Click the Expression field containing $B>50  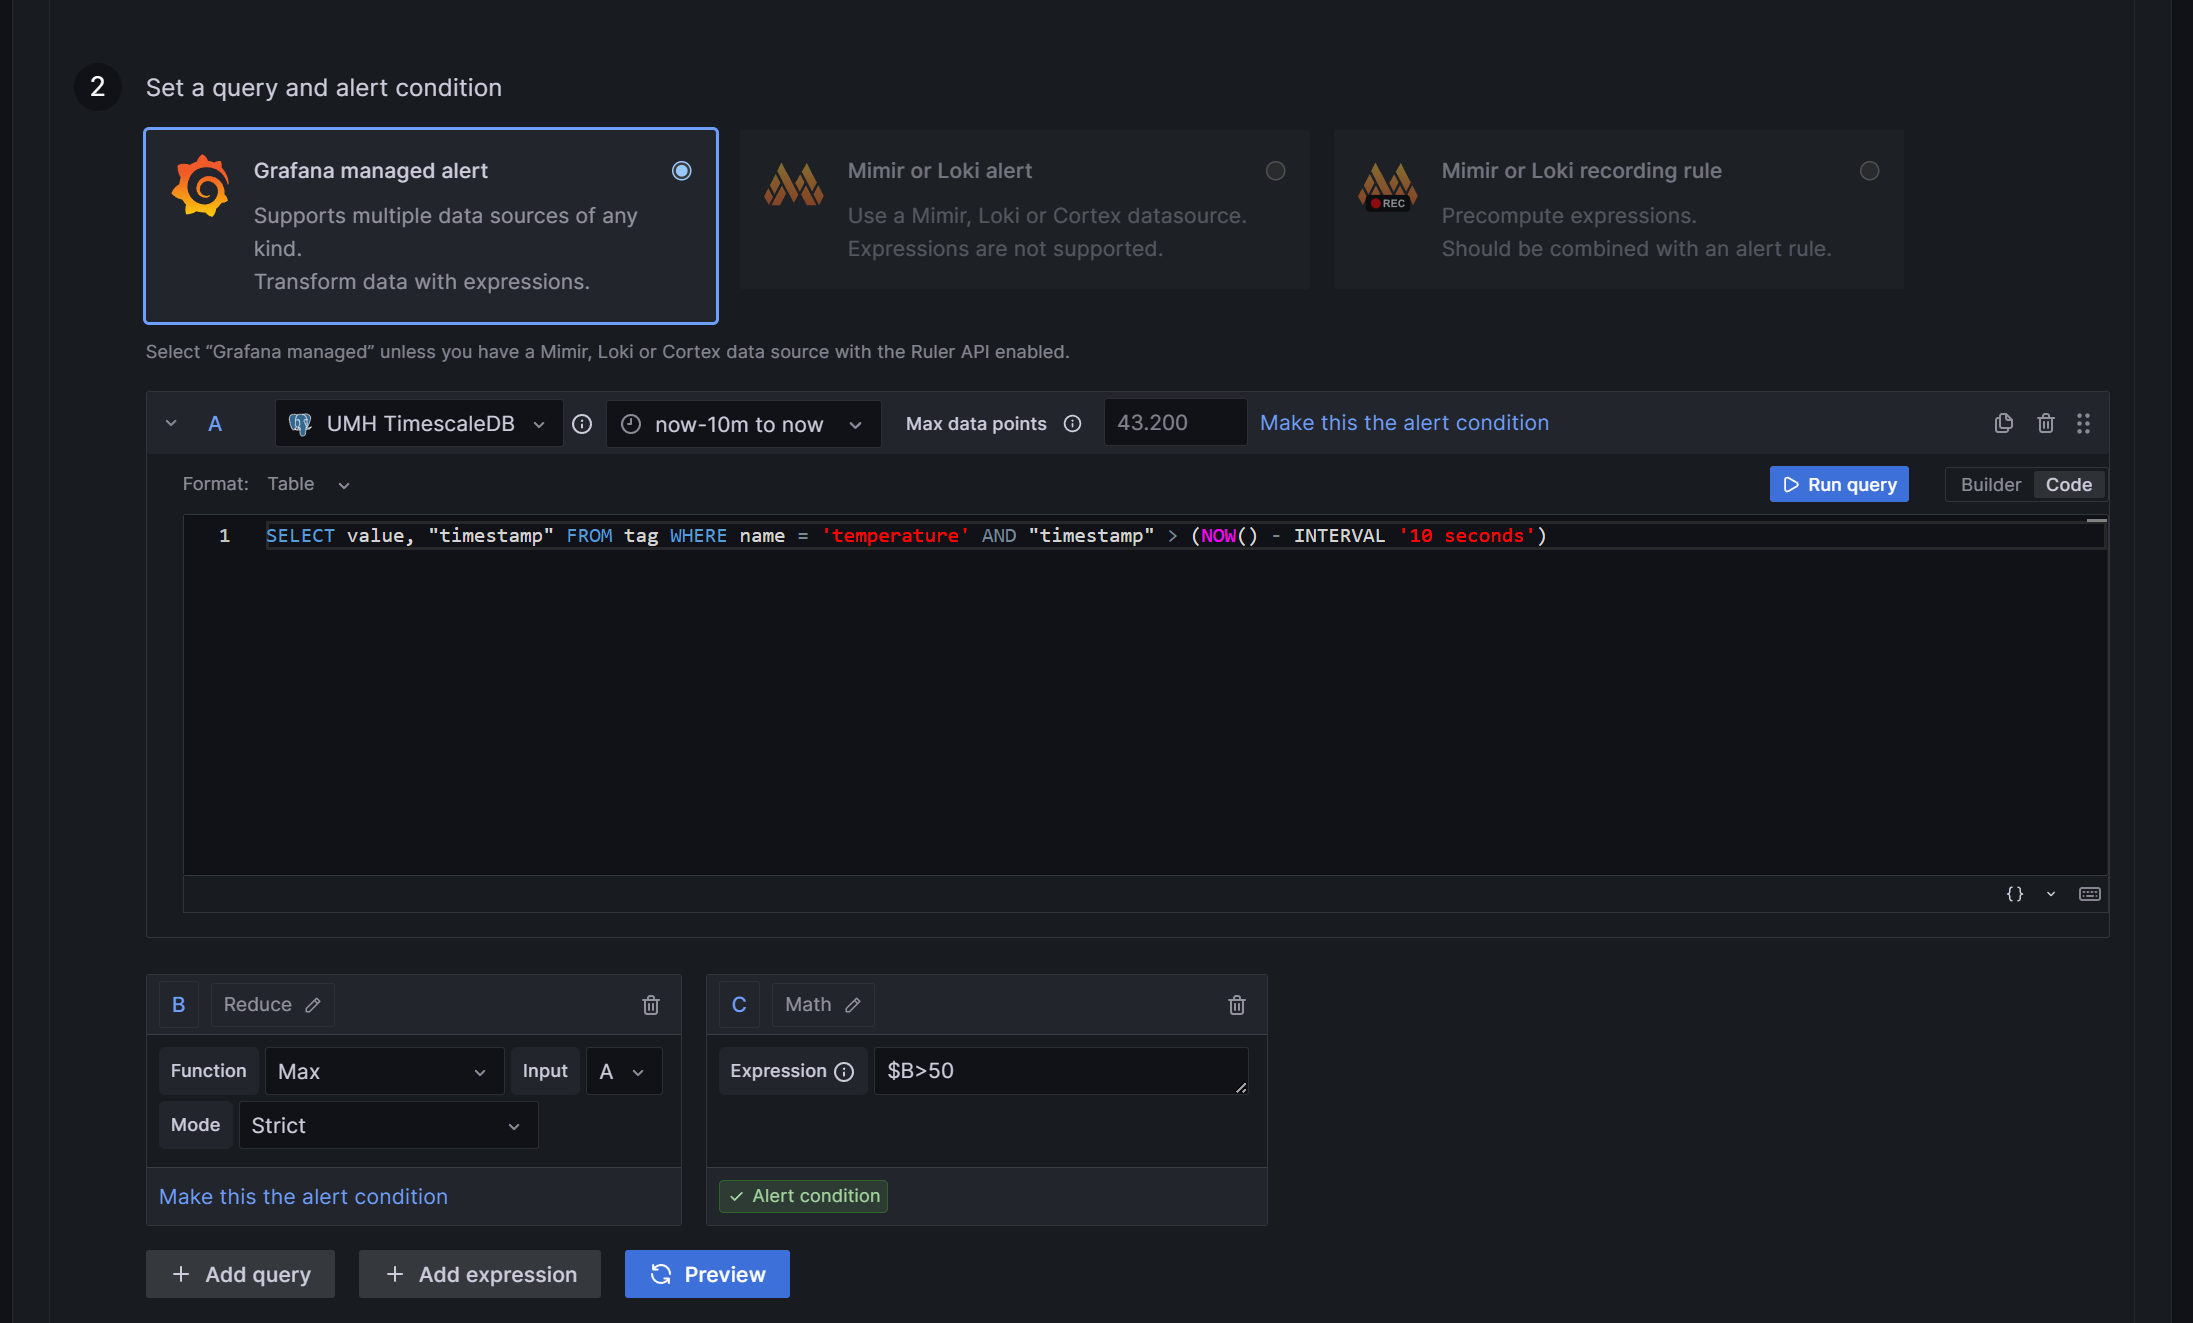coord(1060,1071)
